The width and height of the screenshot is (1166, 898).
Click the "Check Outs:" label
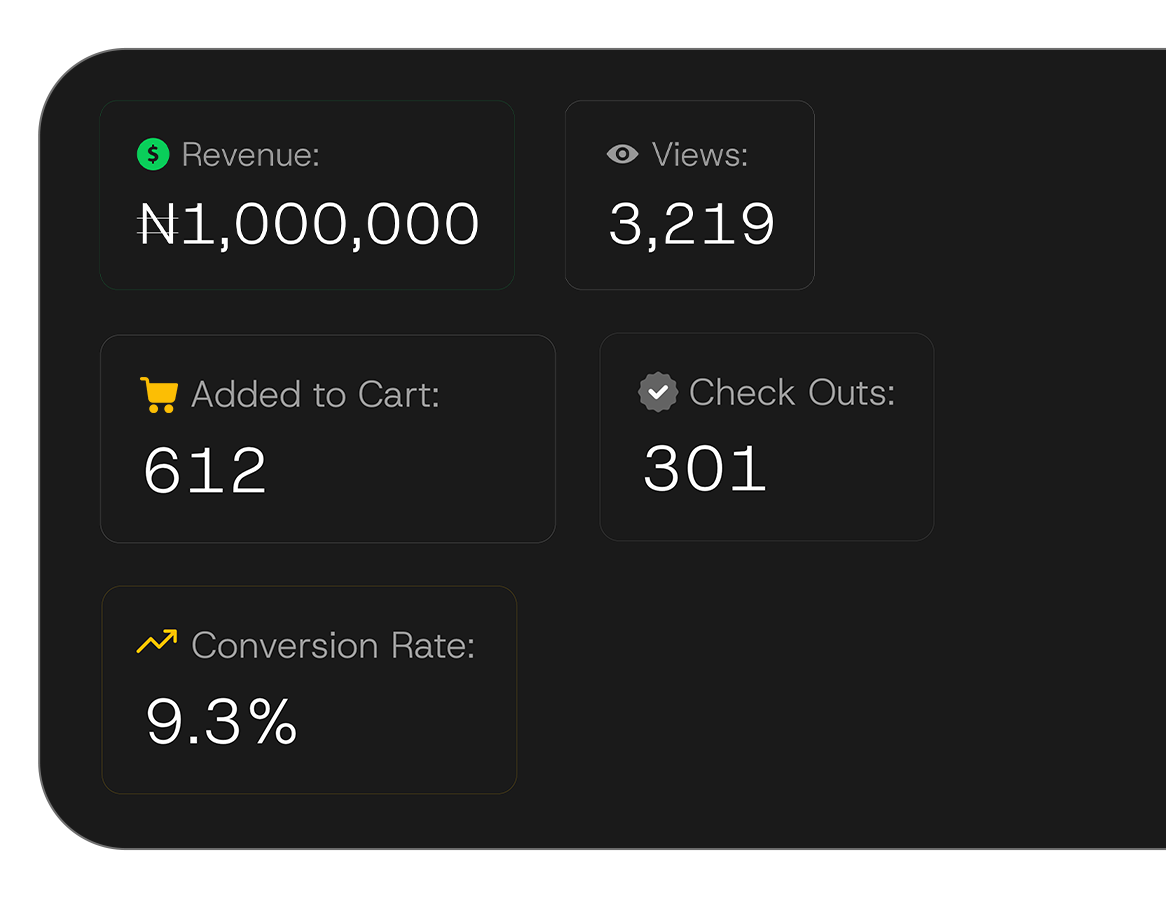point(792,392)
